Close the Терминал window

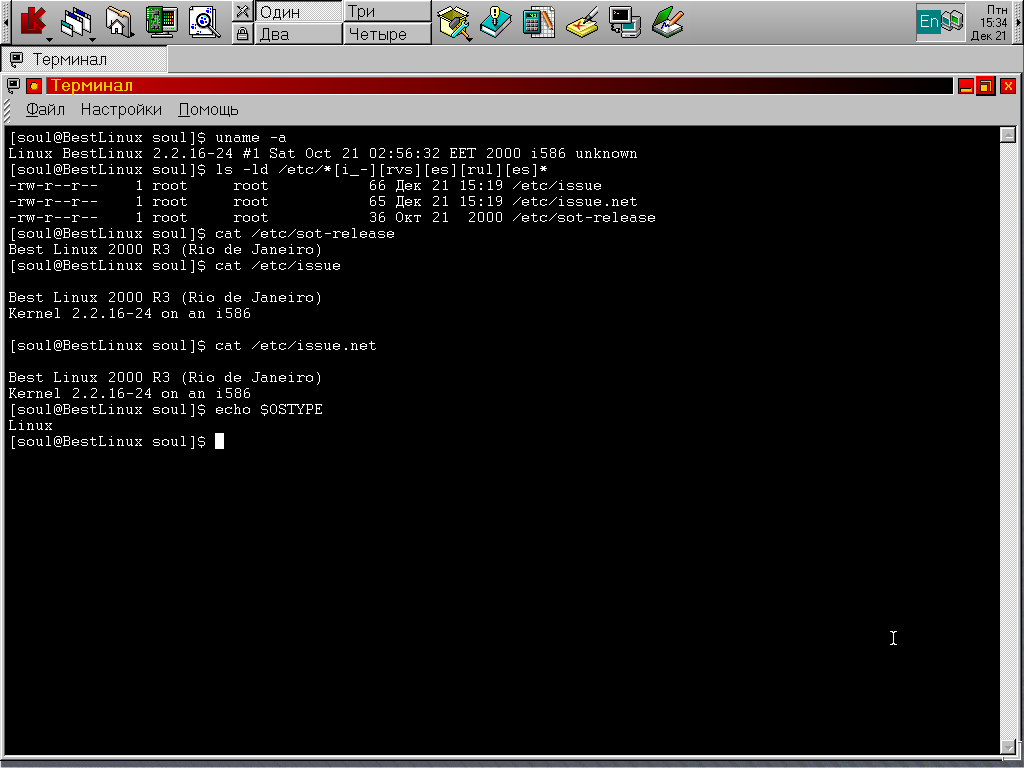pyautogui.click(x=1008, y=86)
